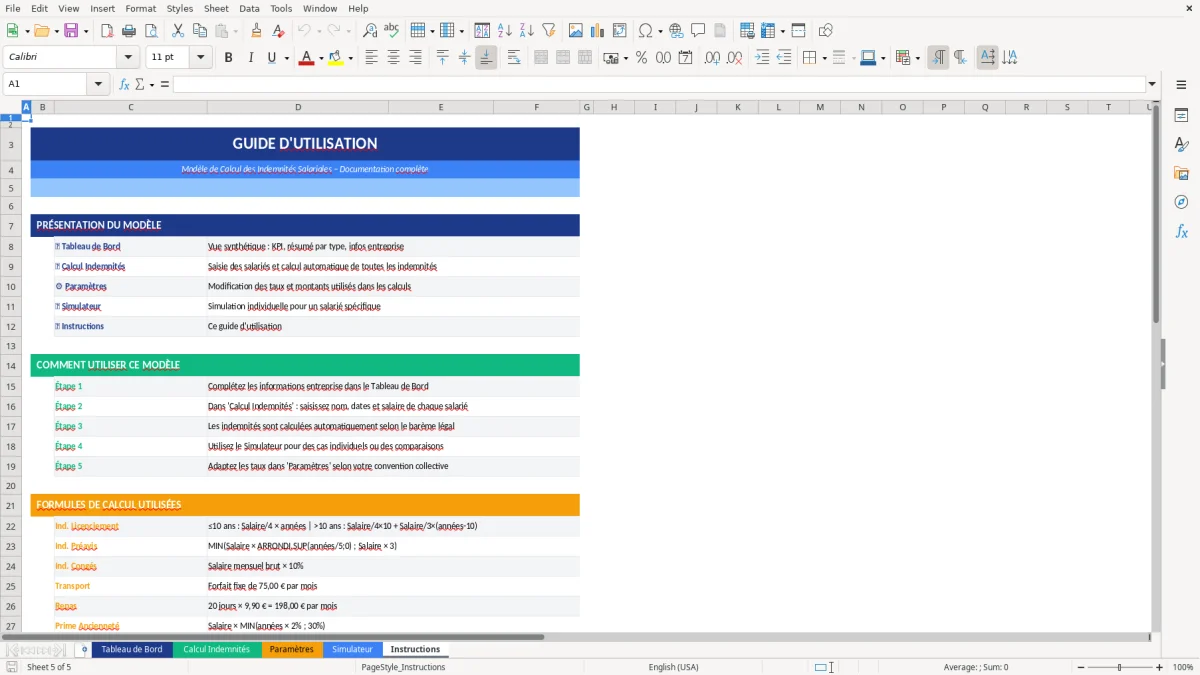Insert a chart

[599, 30]
